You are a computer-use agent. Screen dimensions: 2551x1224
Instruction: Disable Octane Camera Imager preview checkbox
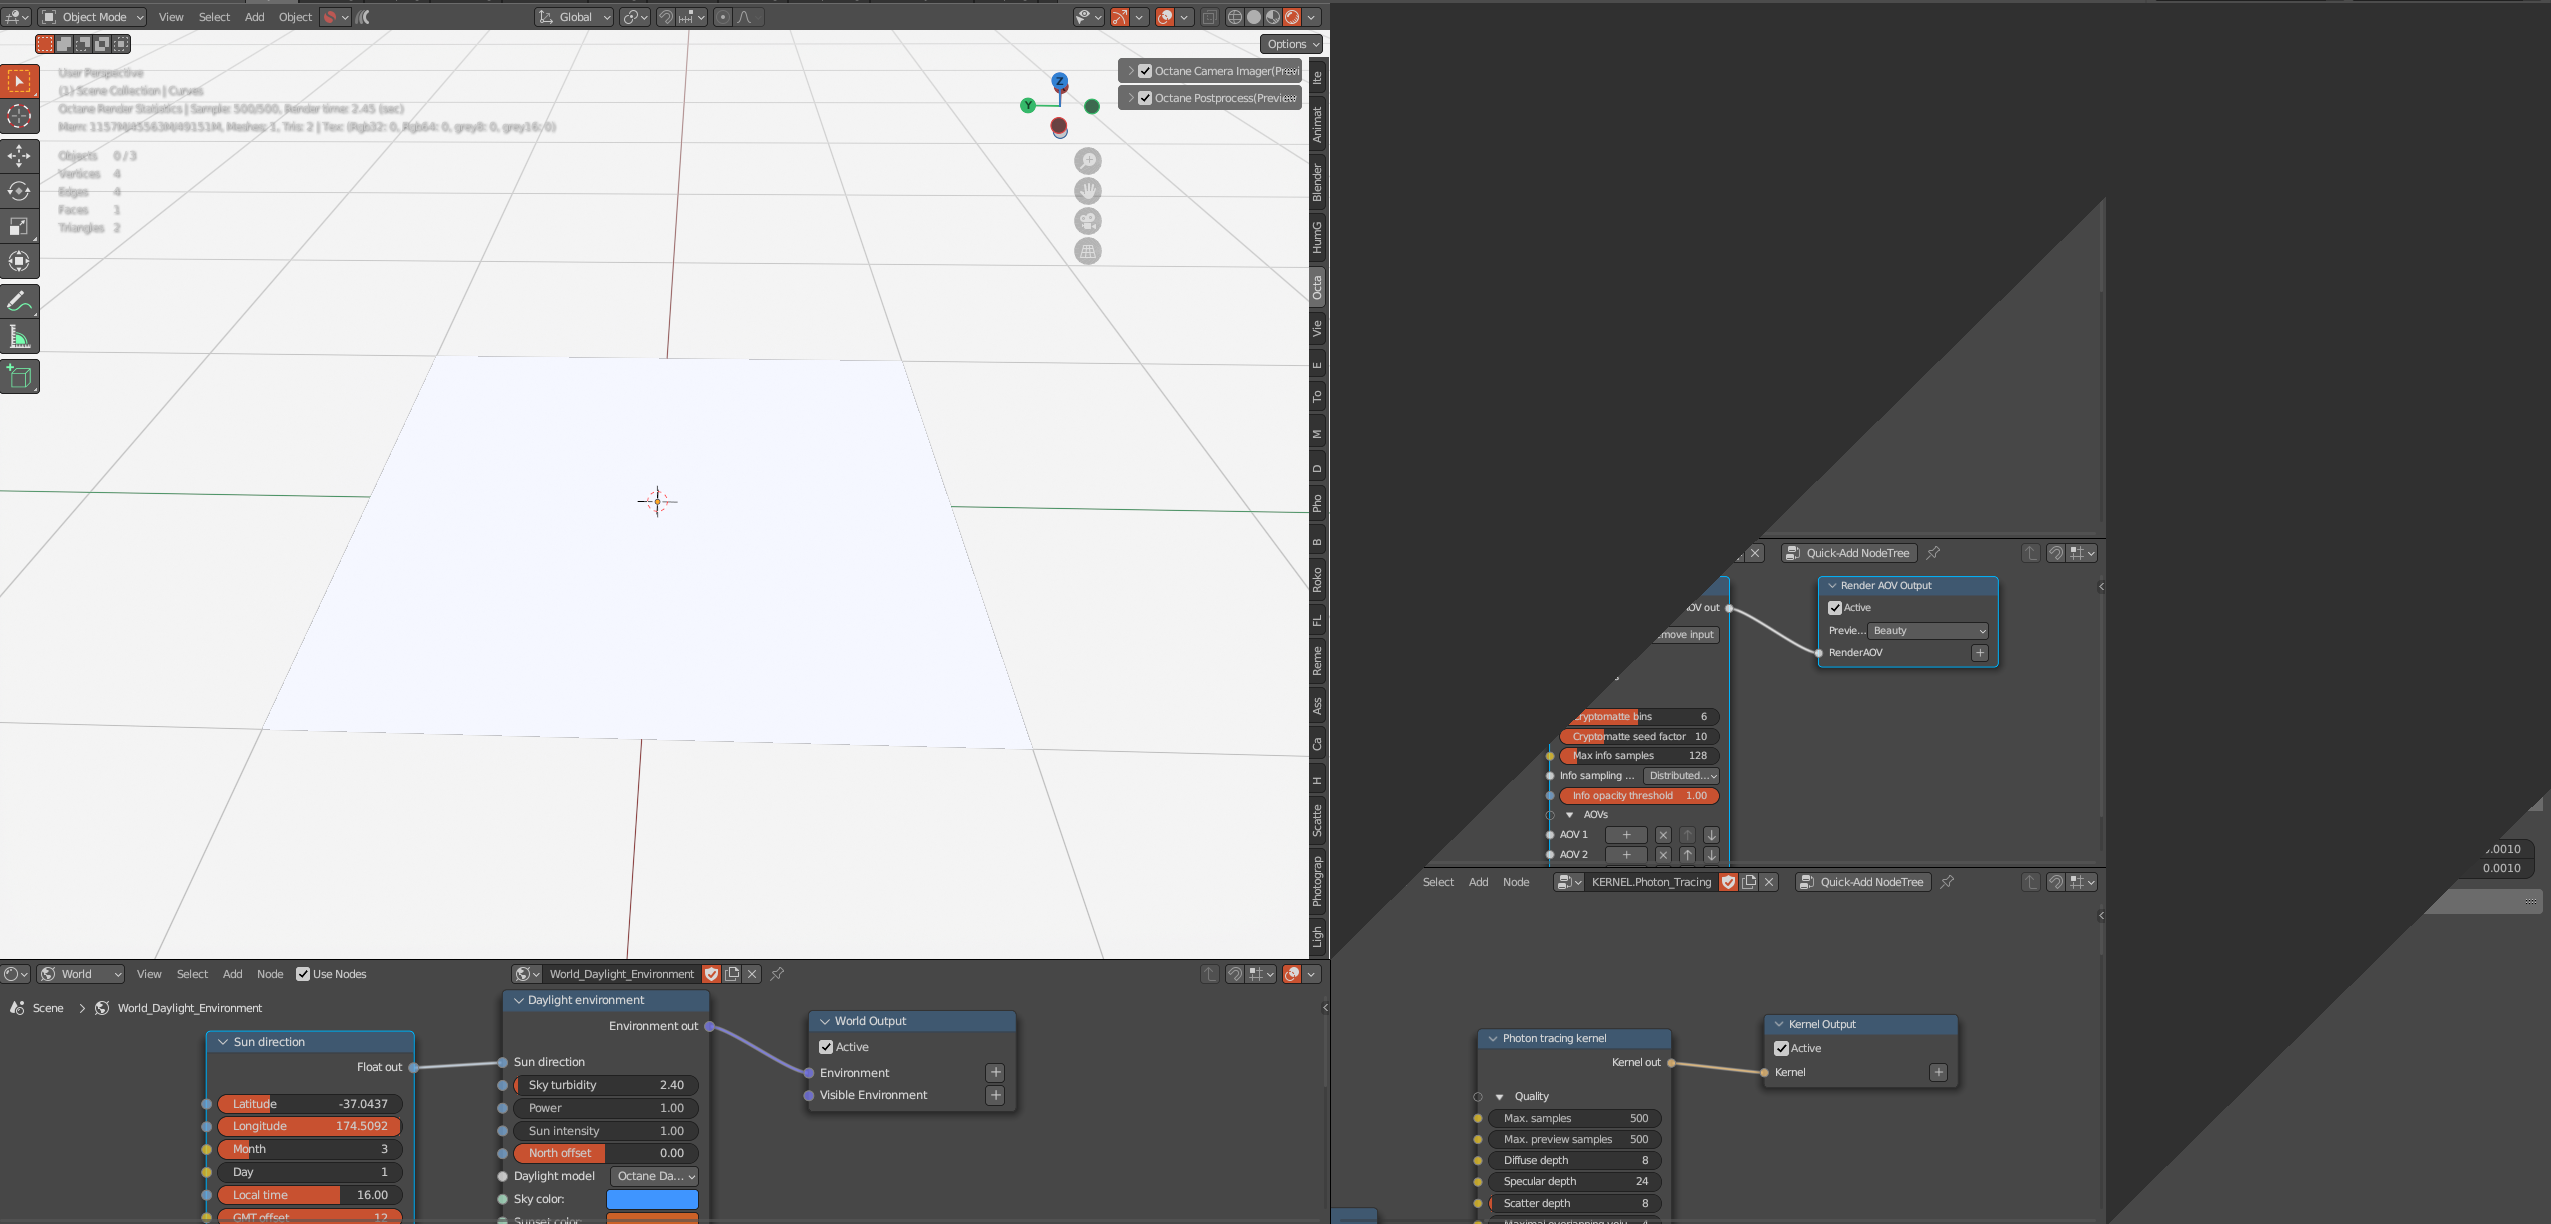(x=1145, y=71)
